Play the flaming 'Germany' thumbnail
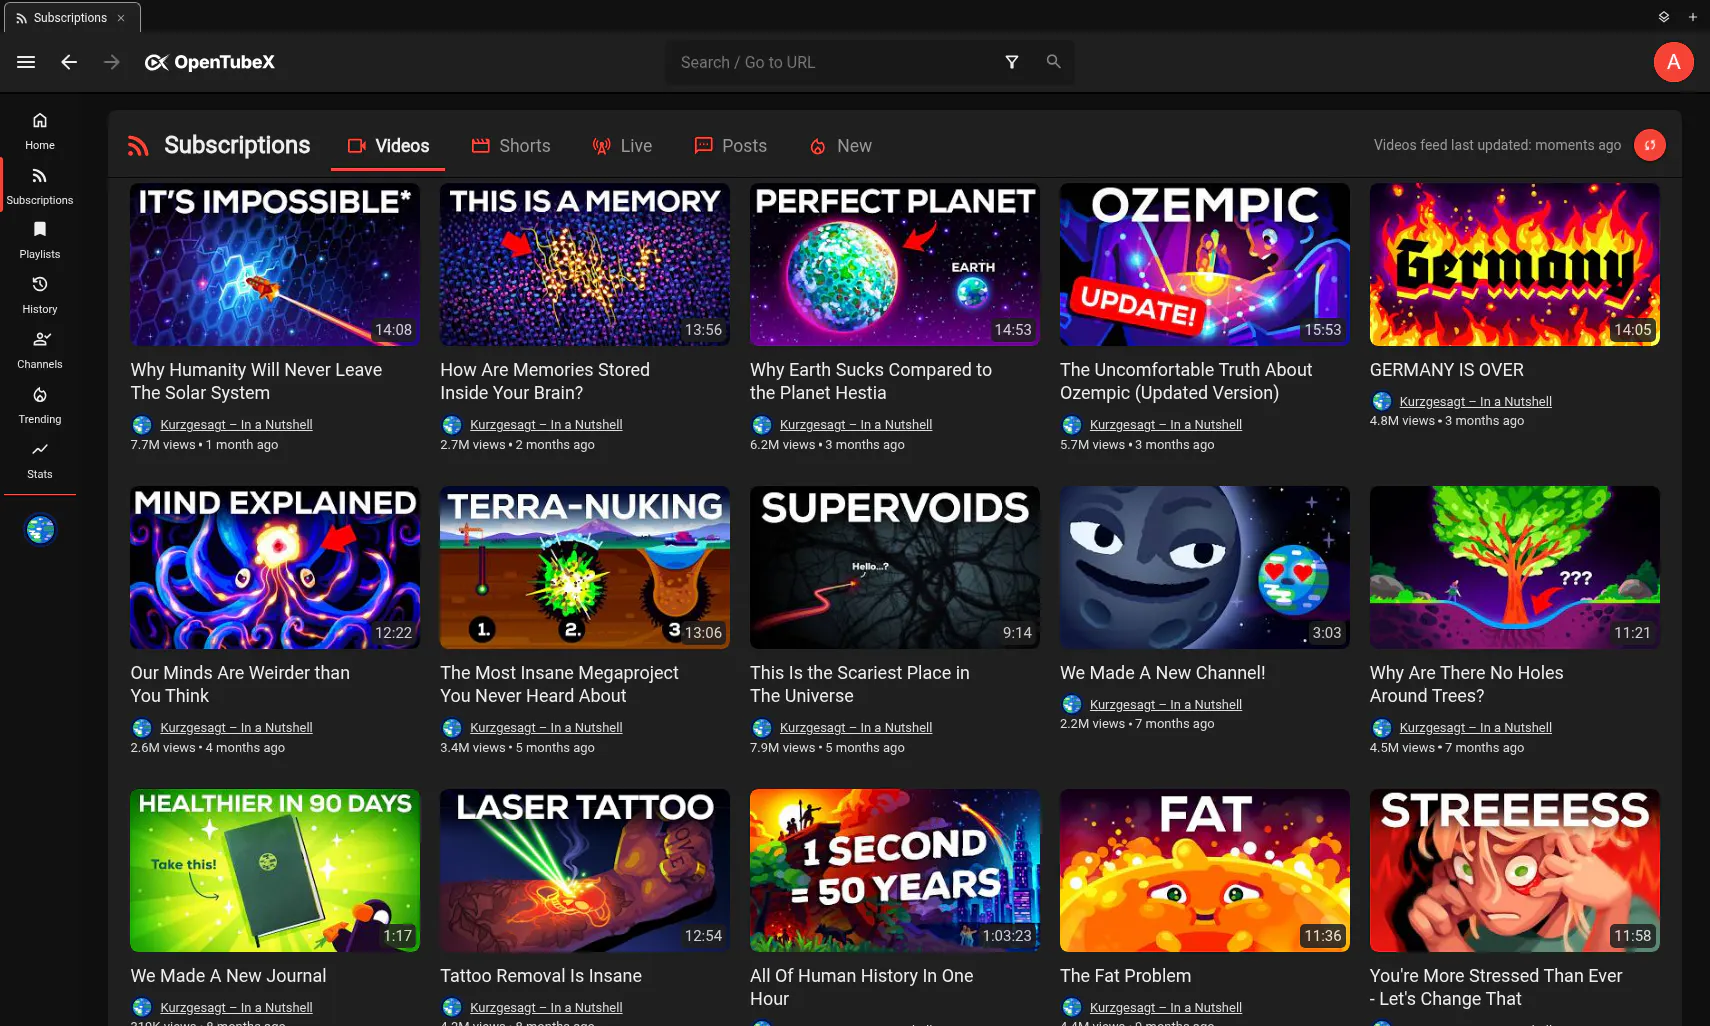Image resolution: width=1710 pixels, height=1026 pixels. (x=1515, y=265)
